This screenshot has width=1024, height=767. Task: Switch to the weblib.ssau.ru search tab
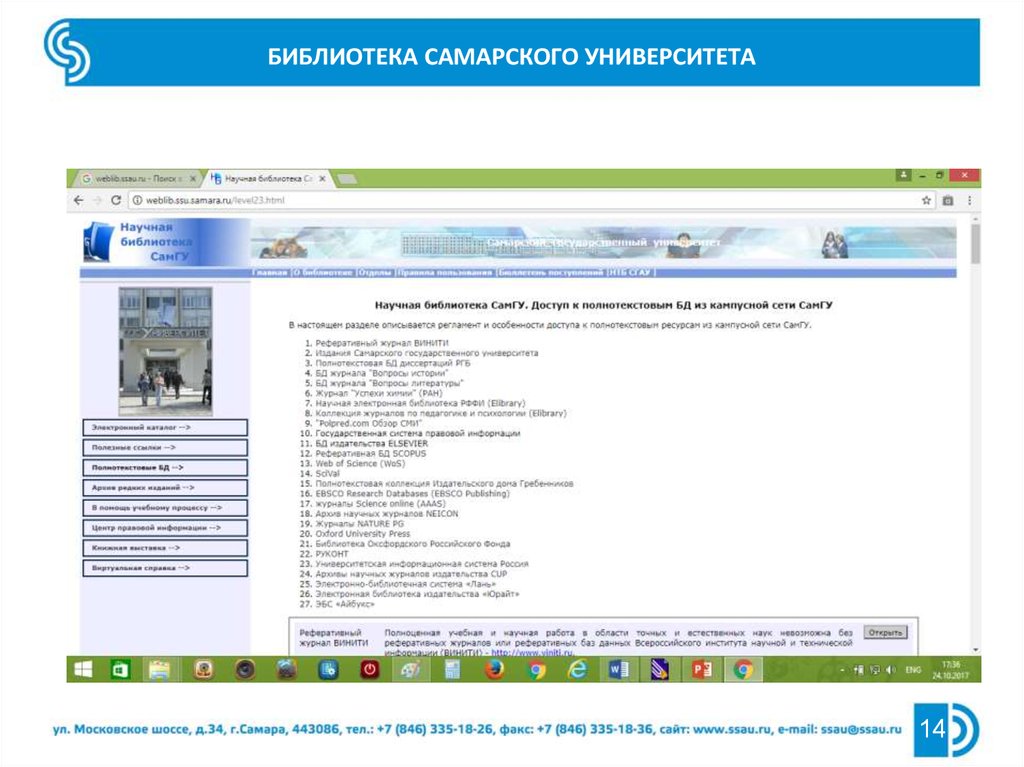(x=136, y=178)
